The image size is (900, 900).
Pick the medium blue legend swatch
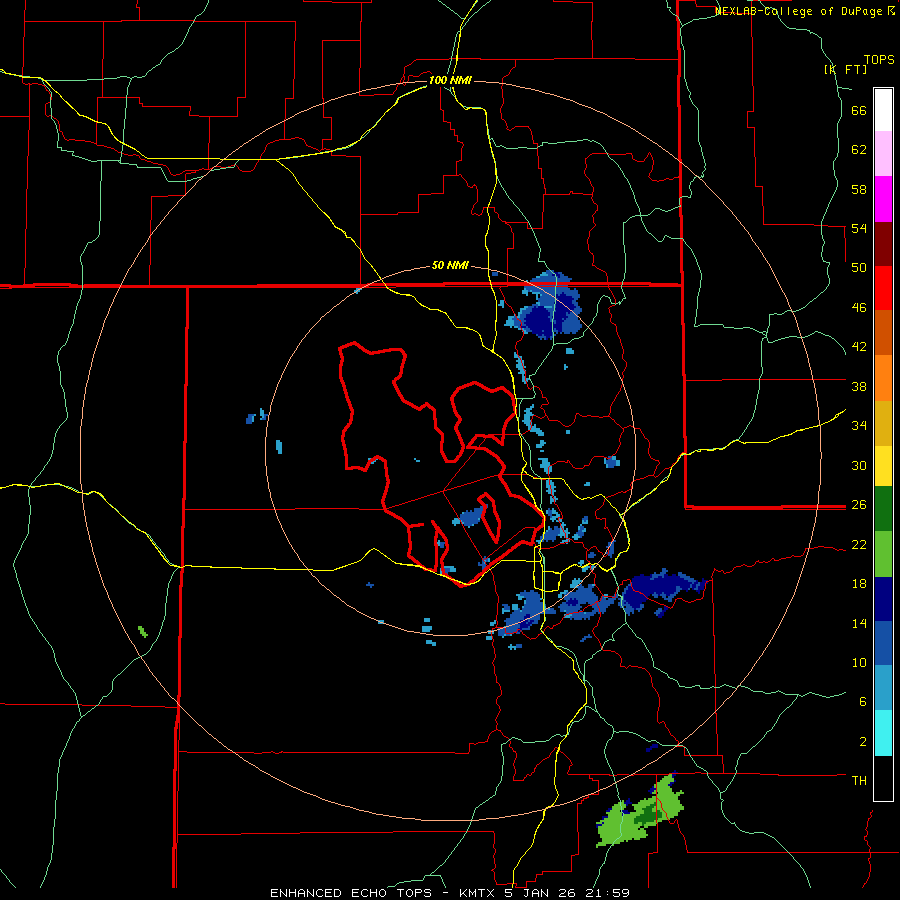pyautogui.click(x=883, y=643)
